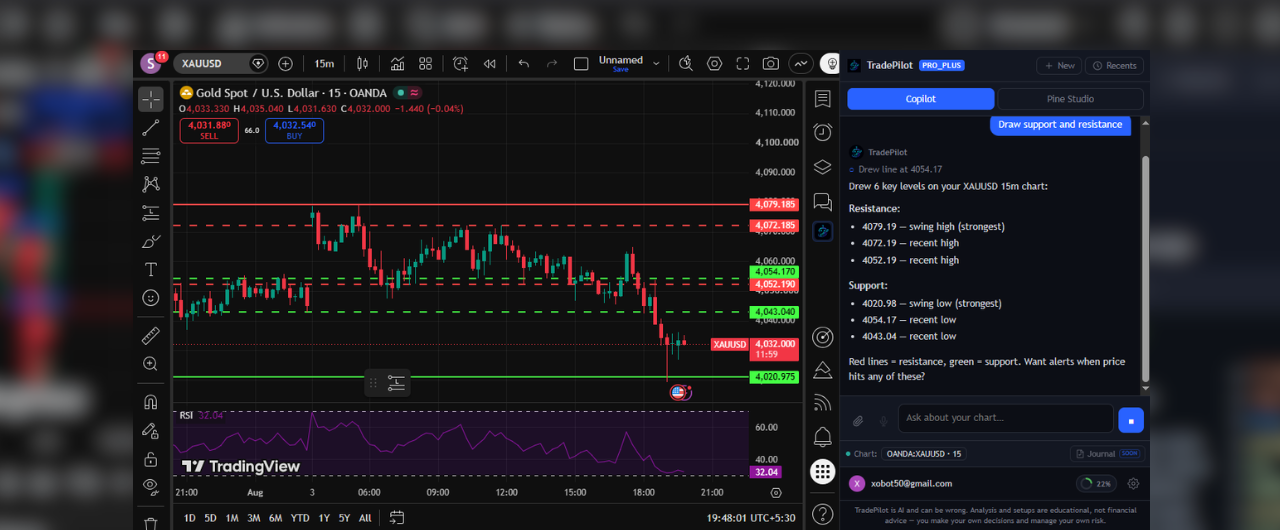Viewport: 1280px width, 530px height.
Task: Open the Journal button
Action: pyautogui.click(x=1106, y=453)
